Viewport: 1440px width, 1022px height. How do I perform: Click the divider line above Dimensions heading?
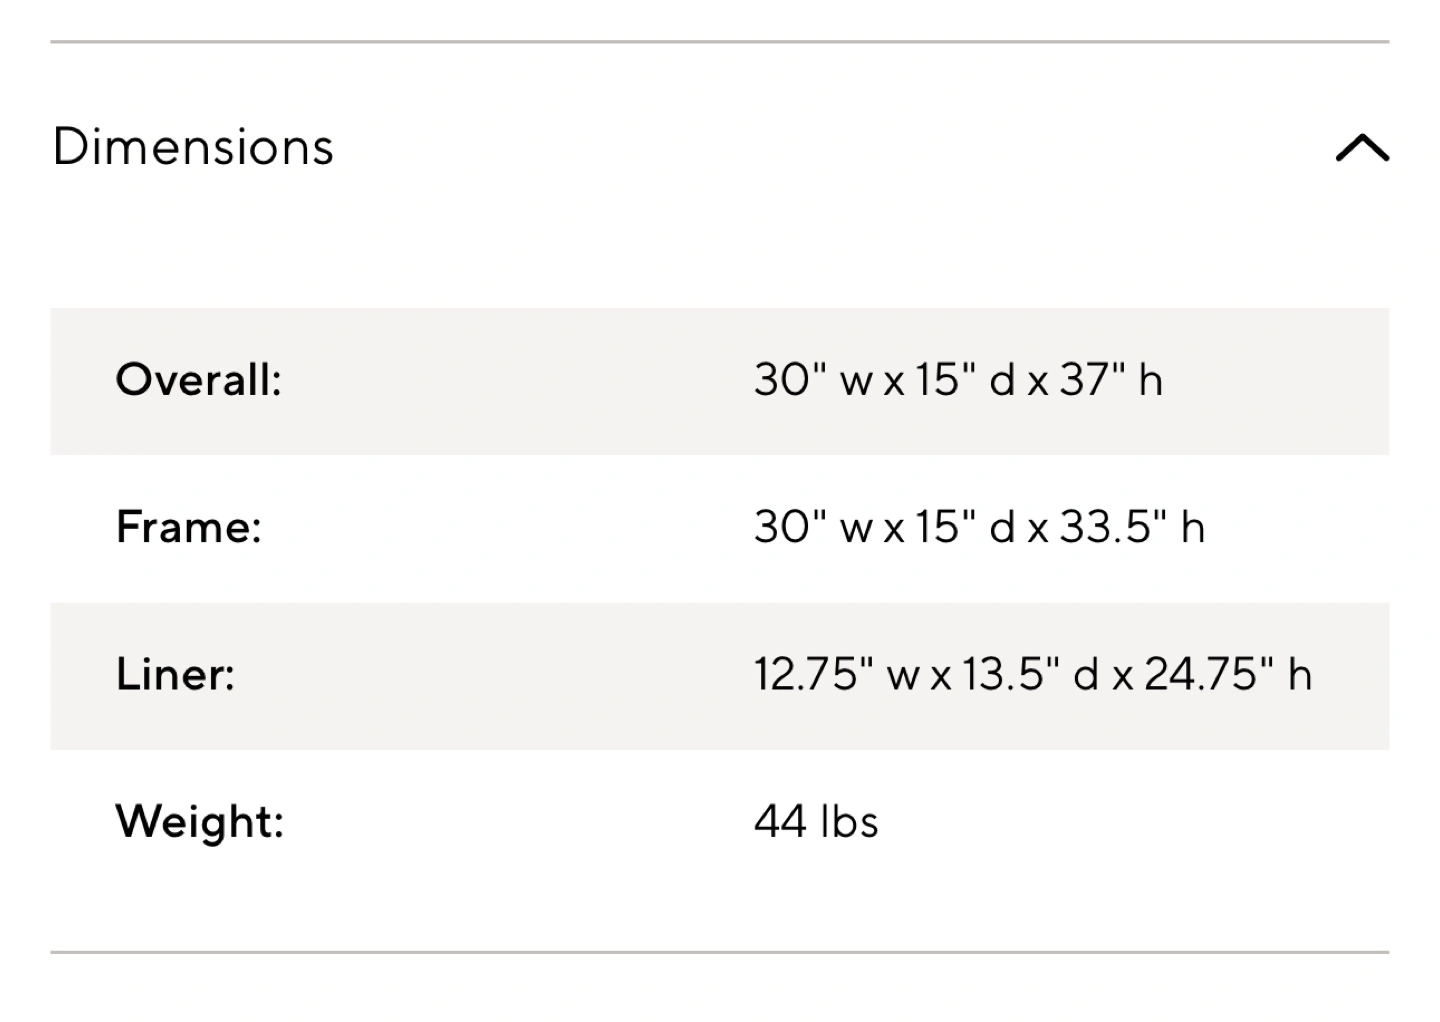pos(720,42)
